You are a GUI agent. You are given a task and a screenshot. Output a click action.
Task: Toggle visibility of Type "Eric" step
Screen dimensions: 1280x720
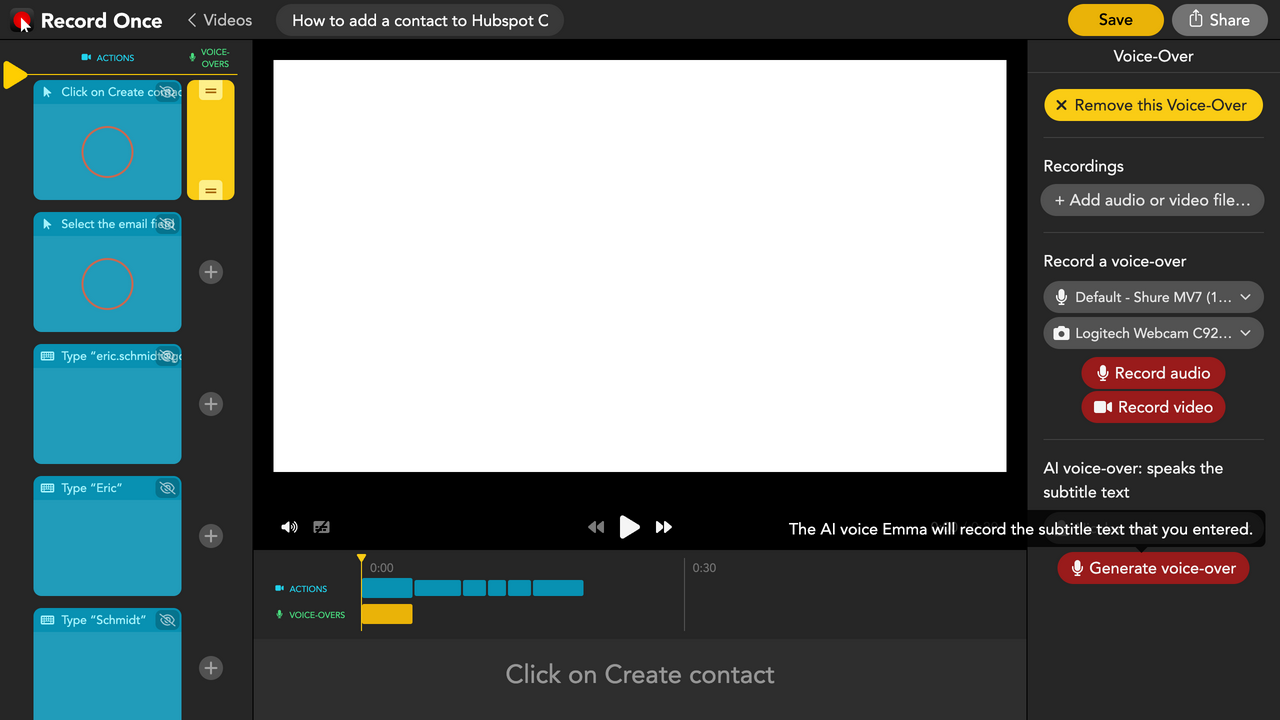[x=168, y=488]
